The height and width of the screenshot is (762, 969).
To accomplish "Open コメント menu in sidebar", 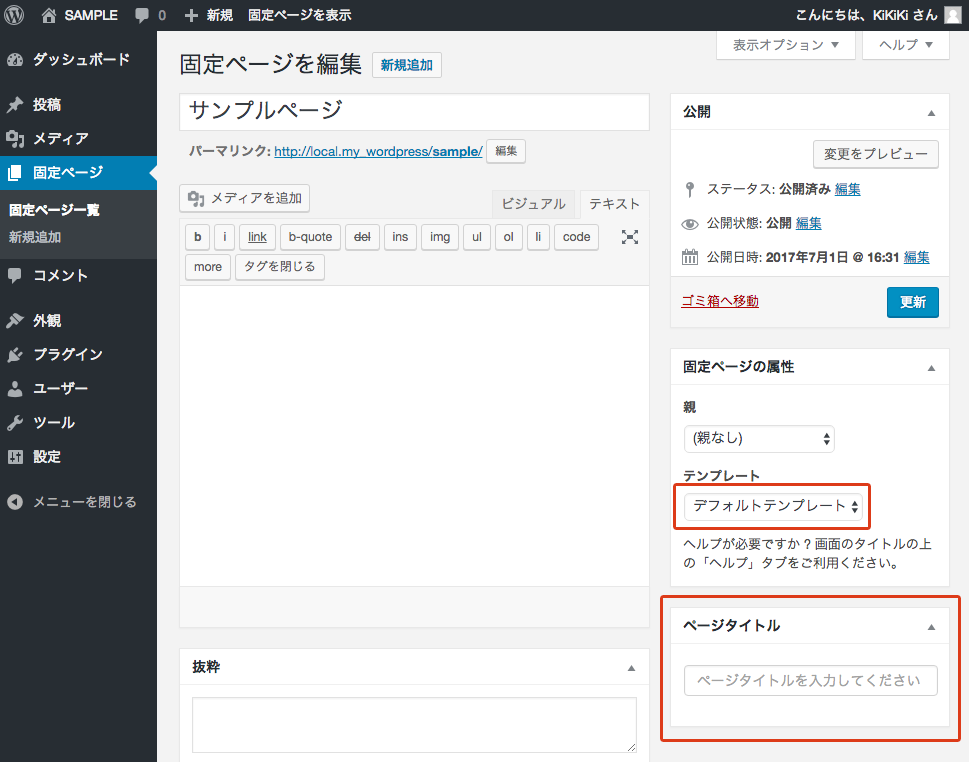I will pos(78,275).
